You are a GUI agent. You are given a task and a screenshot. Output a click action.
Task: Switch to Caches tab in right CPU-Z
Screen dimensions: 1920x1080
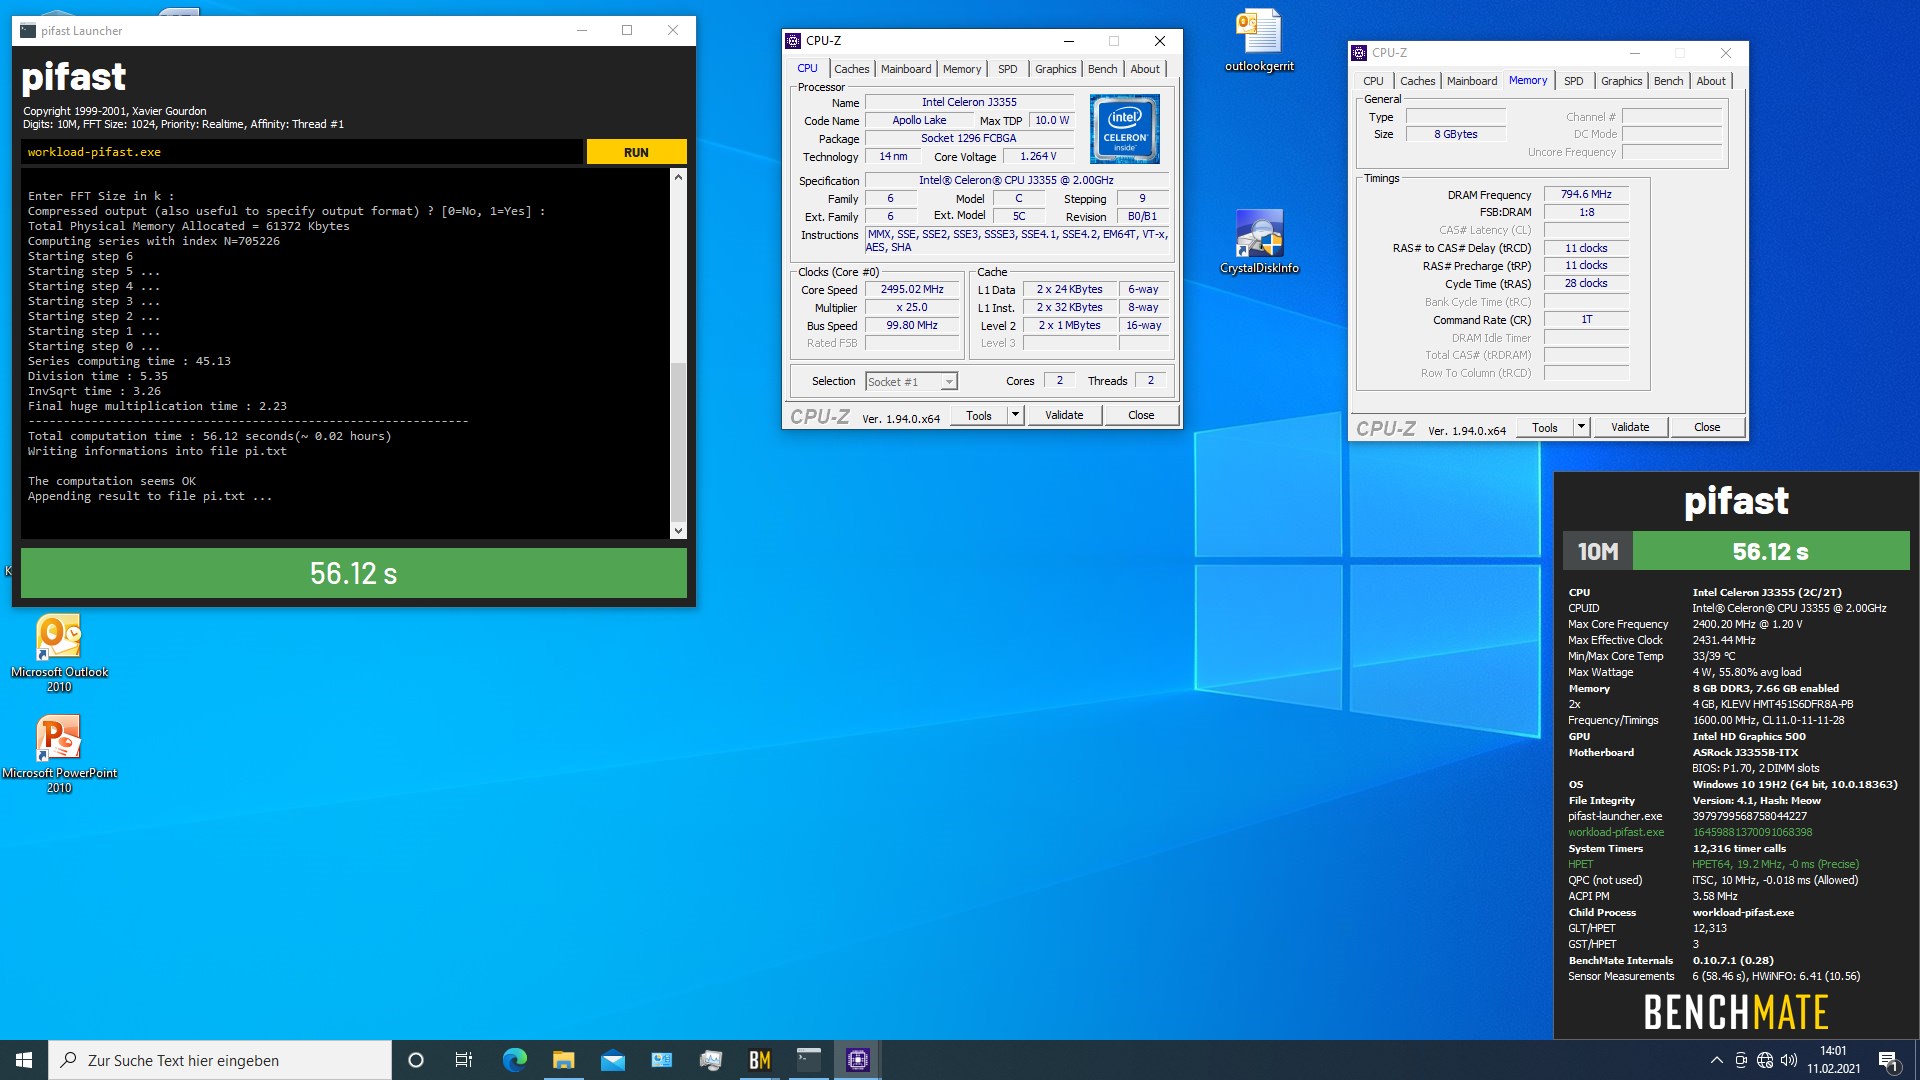coord(1417,81)
